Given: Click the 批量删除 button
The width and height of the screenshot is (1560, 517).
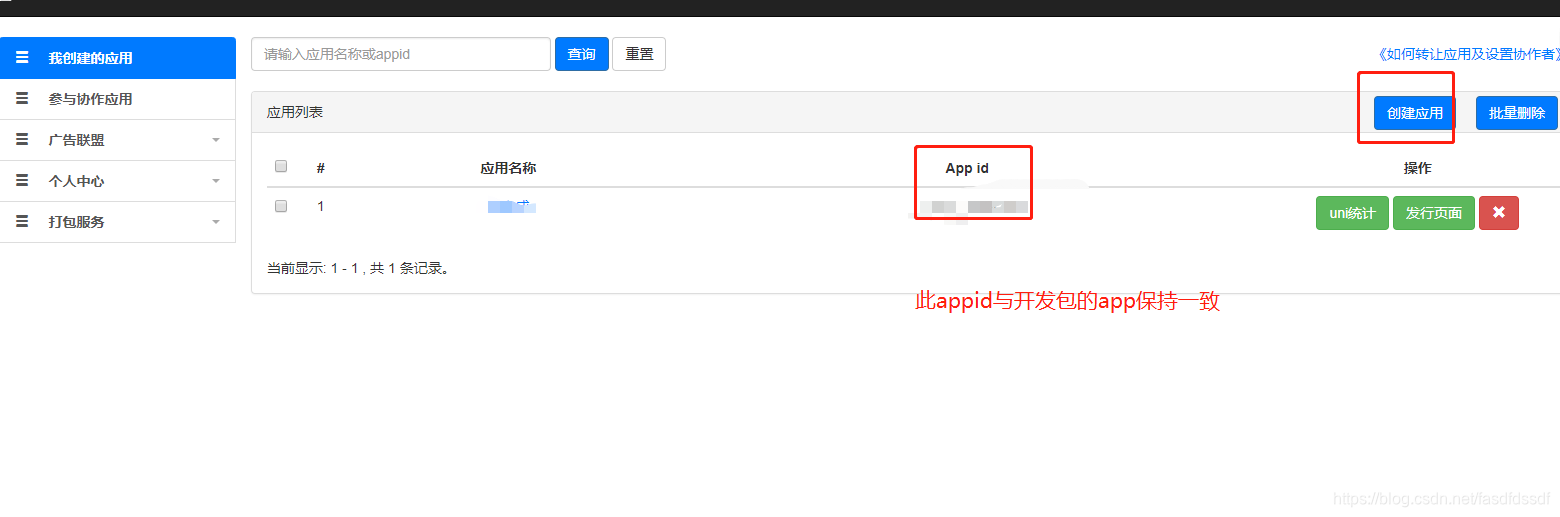Looking at the screenshot, I should tap(1517, 113).
